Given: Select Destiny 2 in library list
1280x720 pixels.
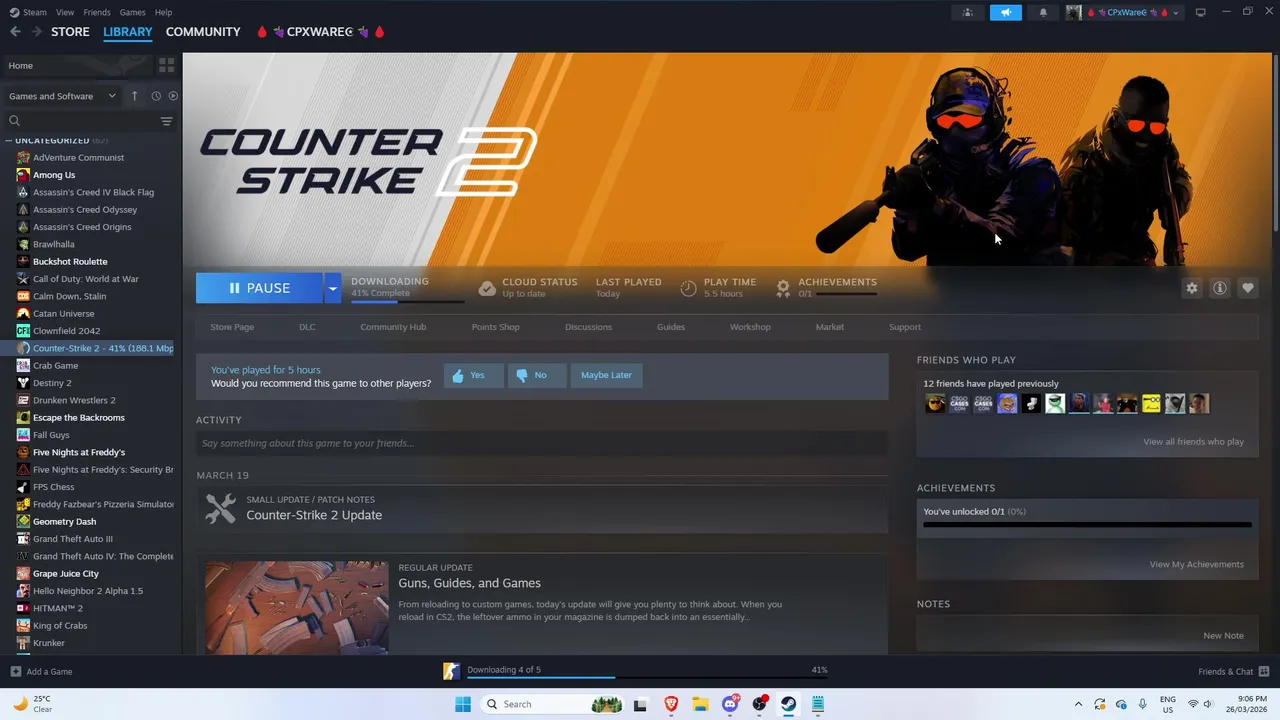Looking at the screenshot, I should [52, 383].
